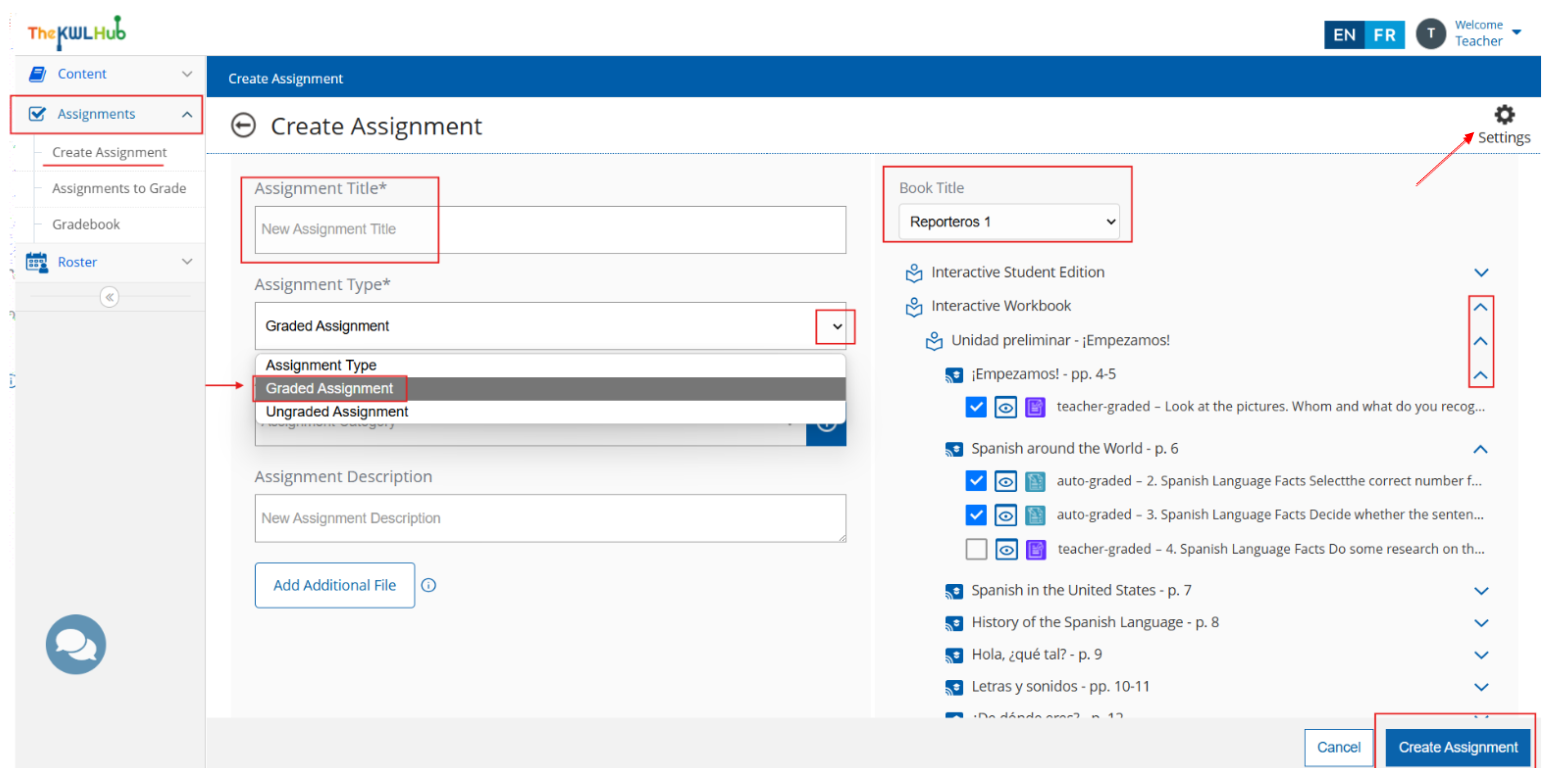
Task: Collapse sidebar with double-chevron icon
Action: click(110, 297)
